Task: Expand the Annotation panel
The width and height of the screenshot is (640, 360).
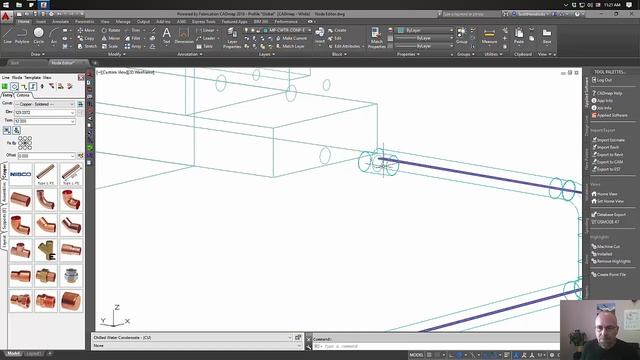Action: [x=190, y=54]
